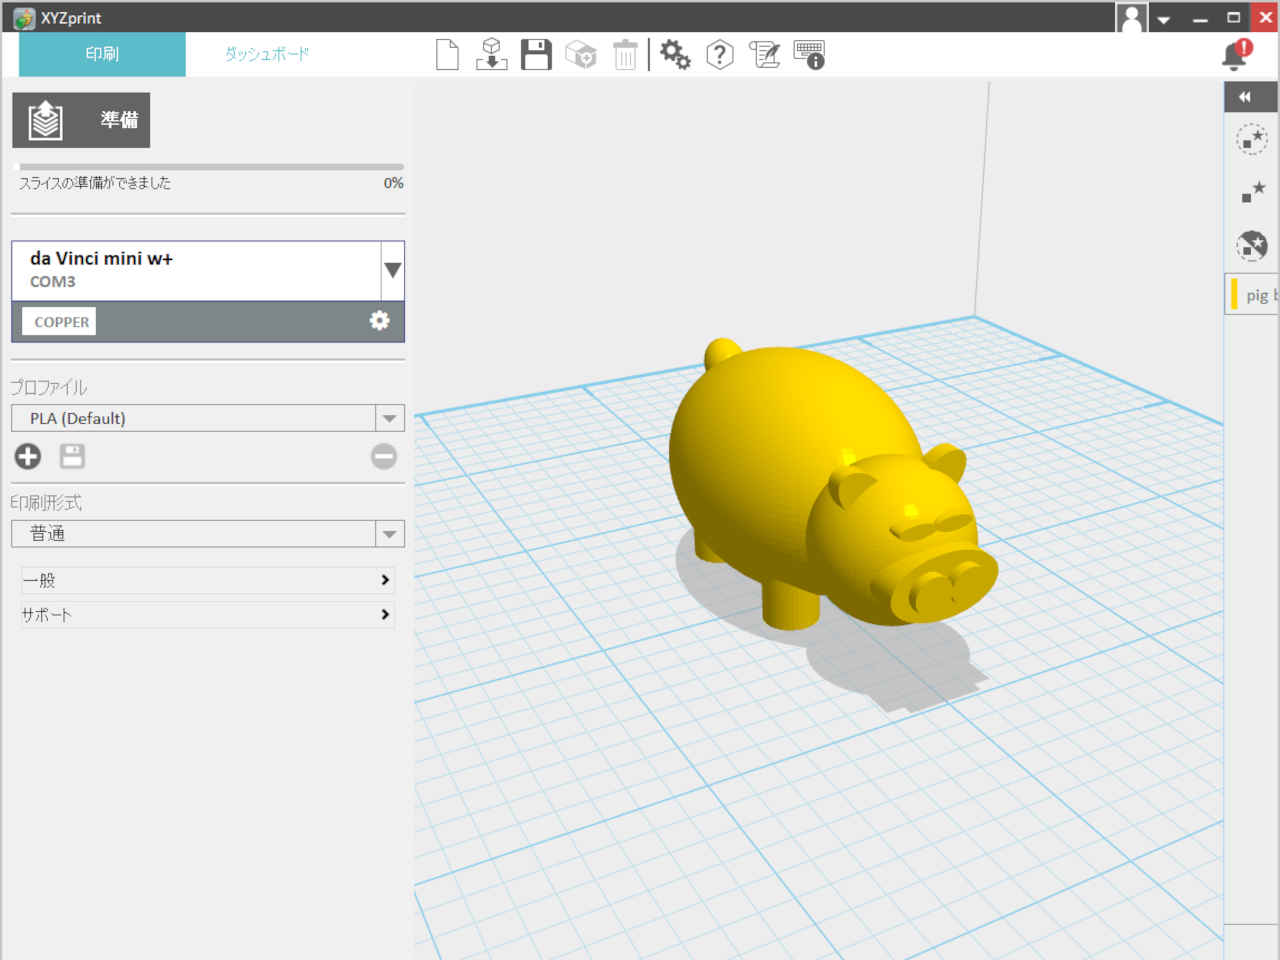Open printer filament settings gear
Screen dimensions: 1280x960
[x=380, y=320]
